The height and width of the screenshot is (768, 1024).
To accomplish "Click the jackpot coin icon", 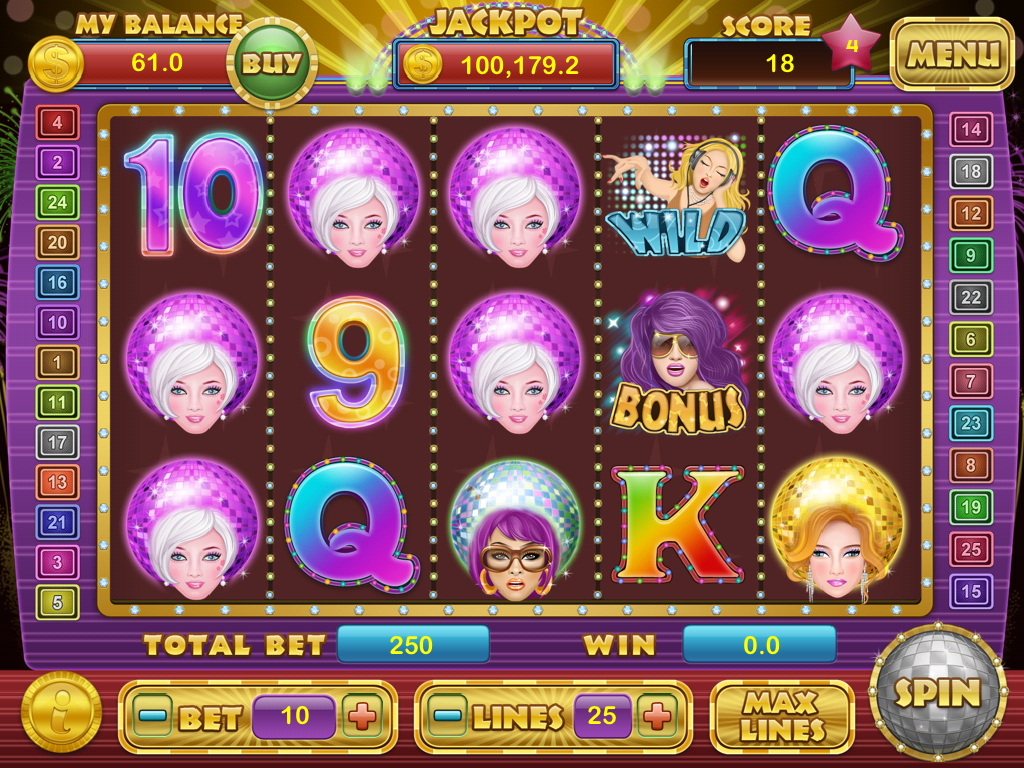I will coord(422,65).
